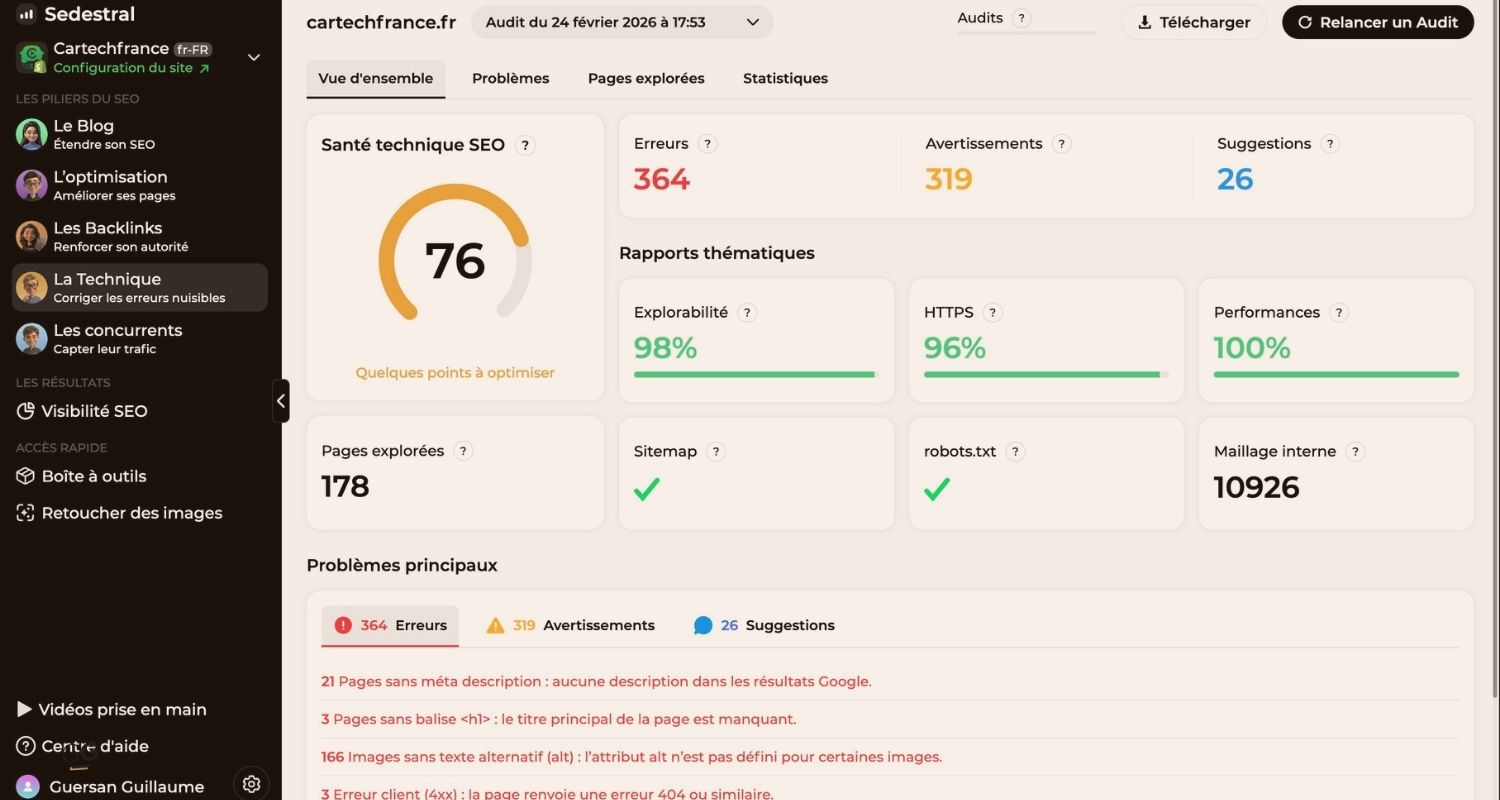This screenshot has height=800, width=1500.
Task: Open Visibilité SEO results
Action: 97,411
